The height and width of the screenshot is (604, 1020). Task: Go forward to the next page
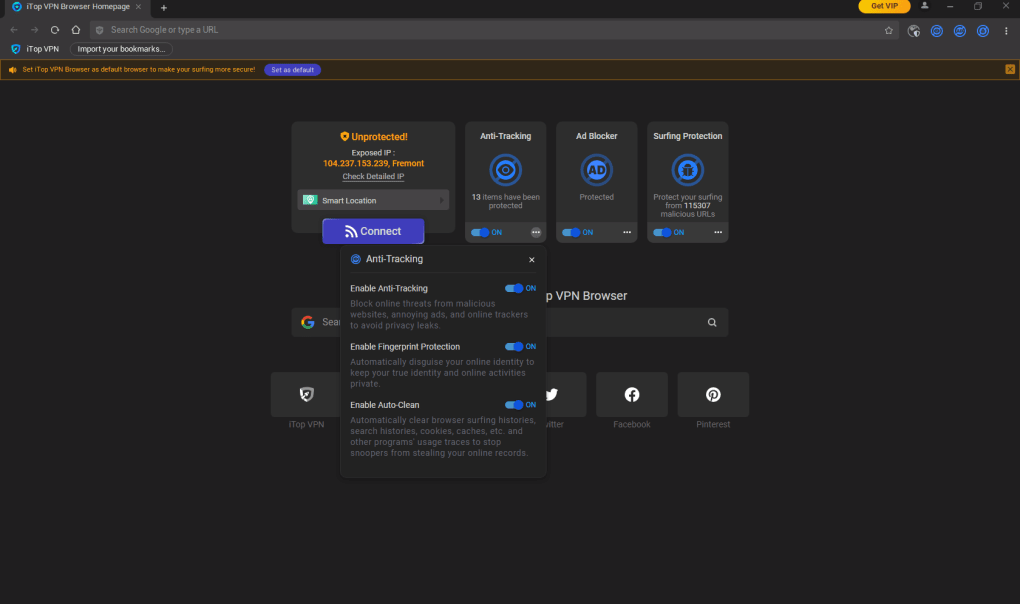(x=34, y=30)
